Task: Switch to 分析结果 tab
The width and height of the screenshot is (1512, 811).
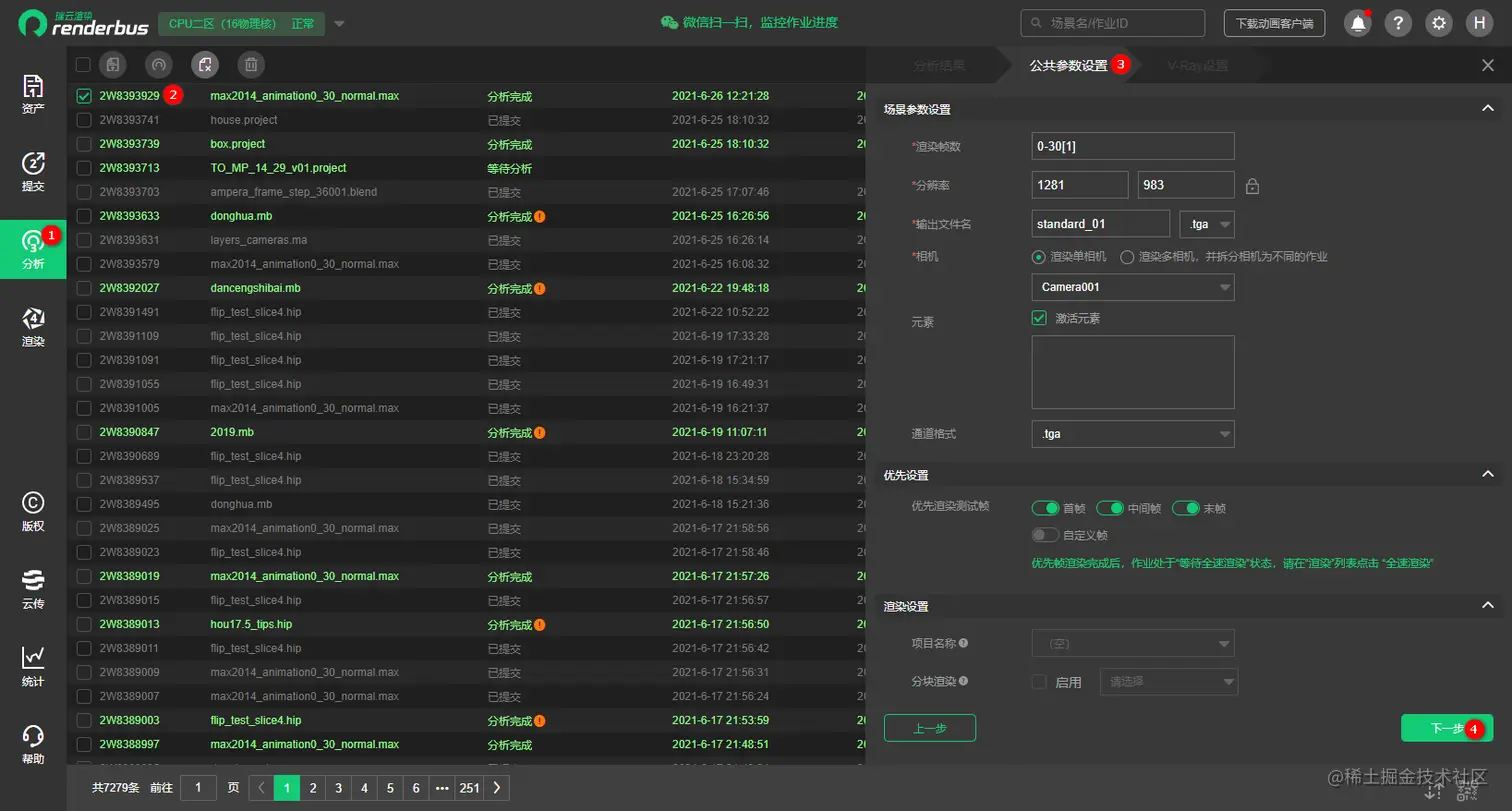Action: (x=939, y=66)
